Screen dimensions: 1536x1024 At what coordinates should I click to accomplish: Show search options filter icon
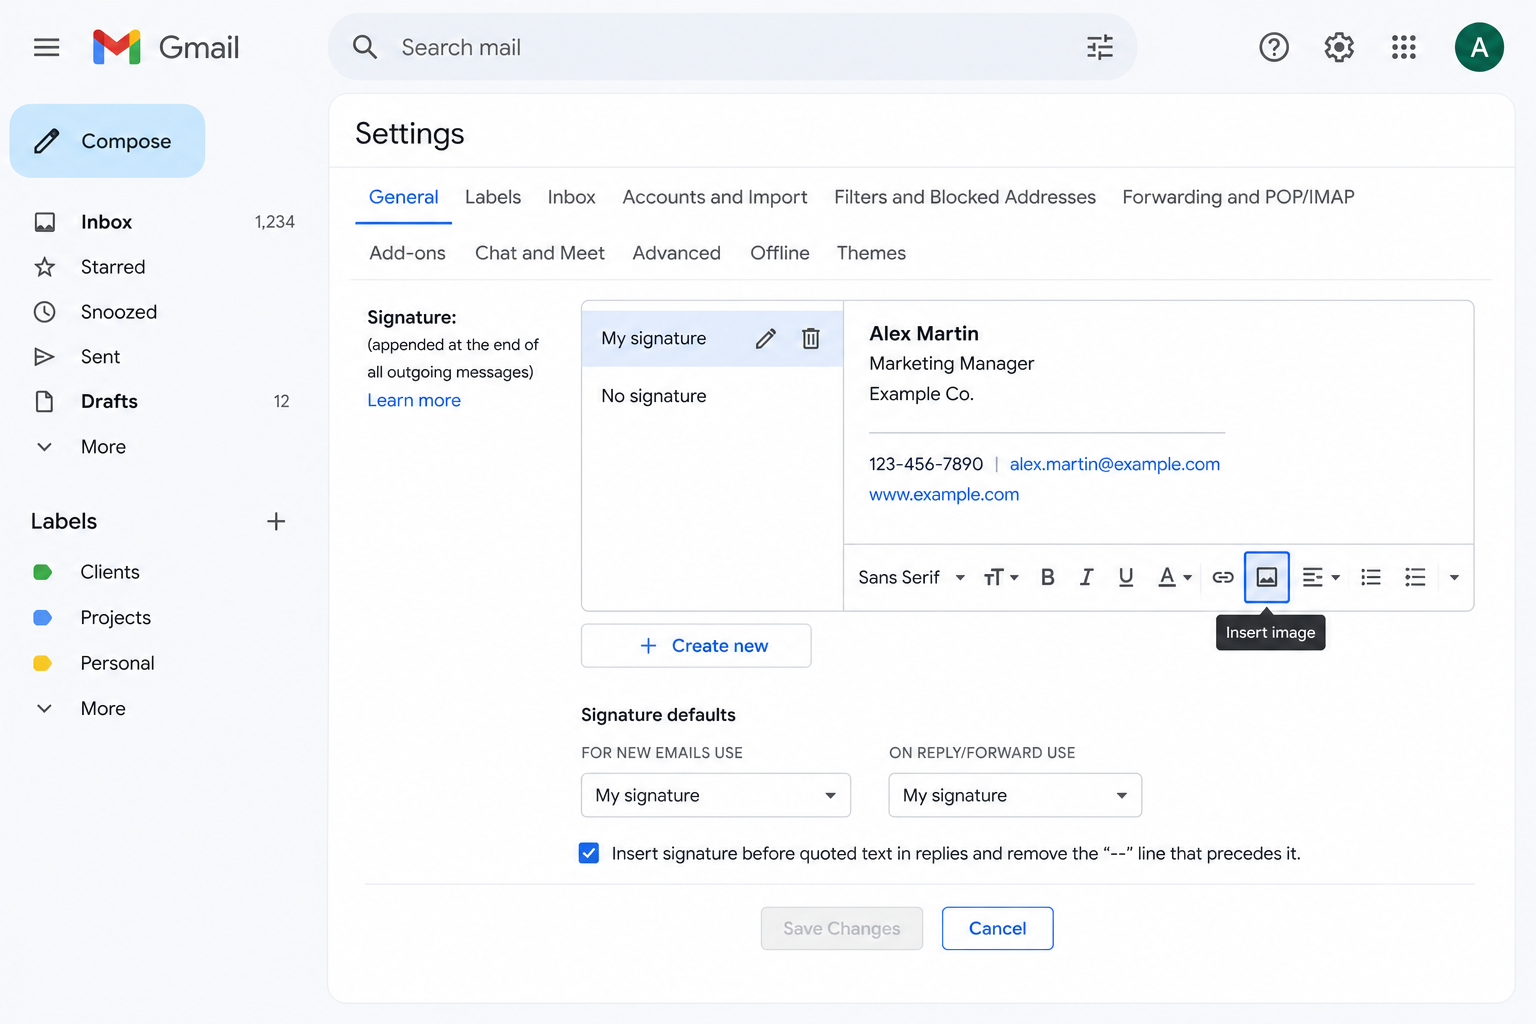tap(1100, 47)
